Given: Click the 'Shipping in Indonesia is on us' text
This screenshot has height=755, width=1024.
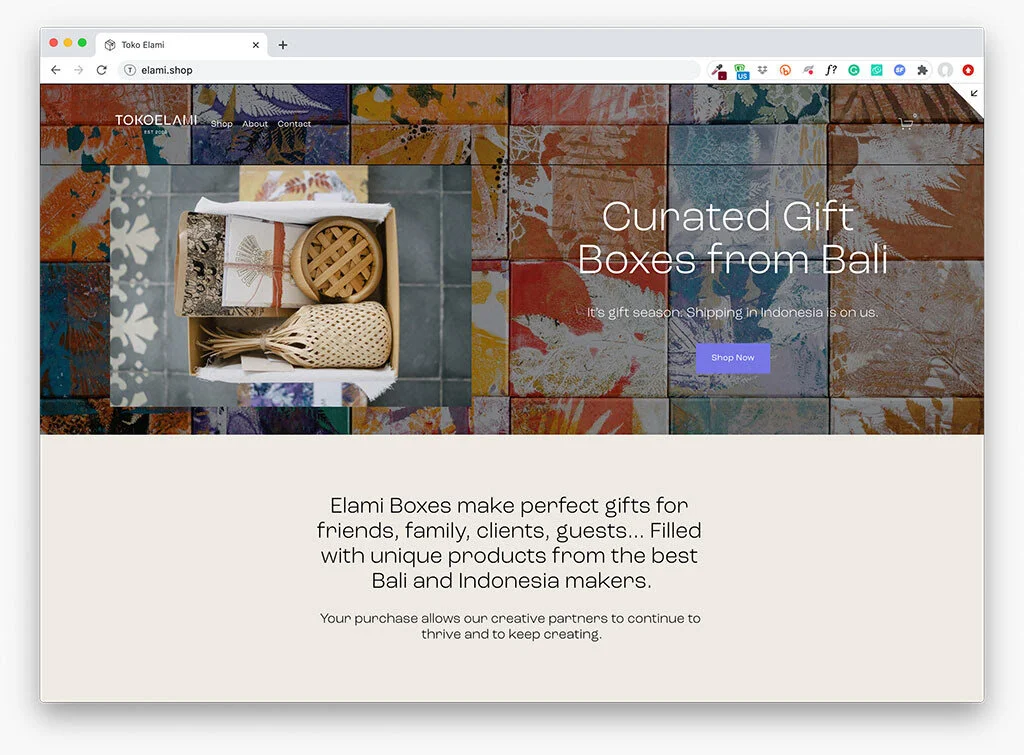Looking at the screenshot, I should point(782,312).
